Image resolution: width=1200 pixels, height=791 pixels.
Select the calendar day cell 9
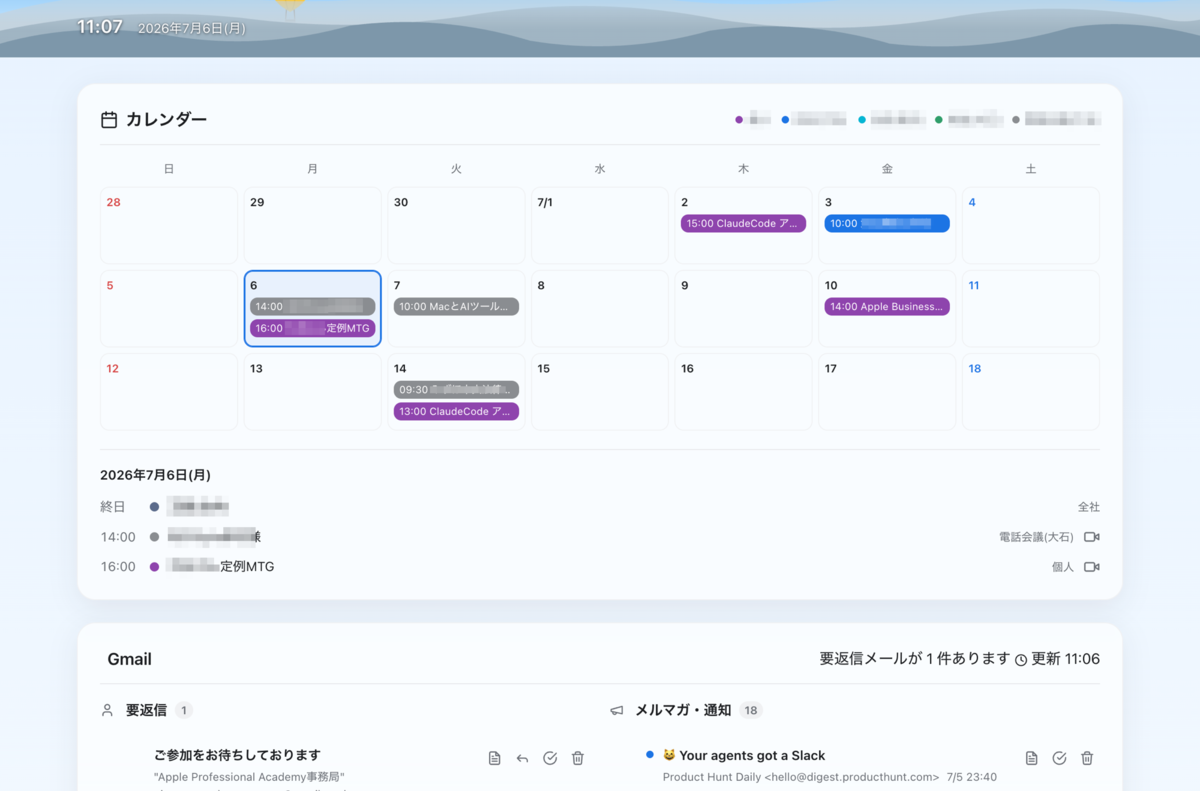[743, 308]
